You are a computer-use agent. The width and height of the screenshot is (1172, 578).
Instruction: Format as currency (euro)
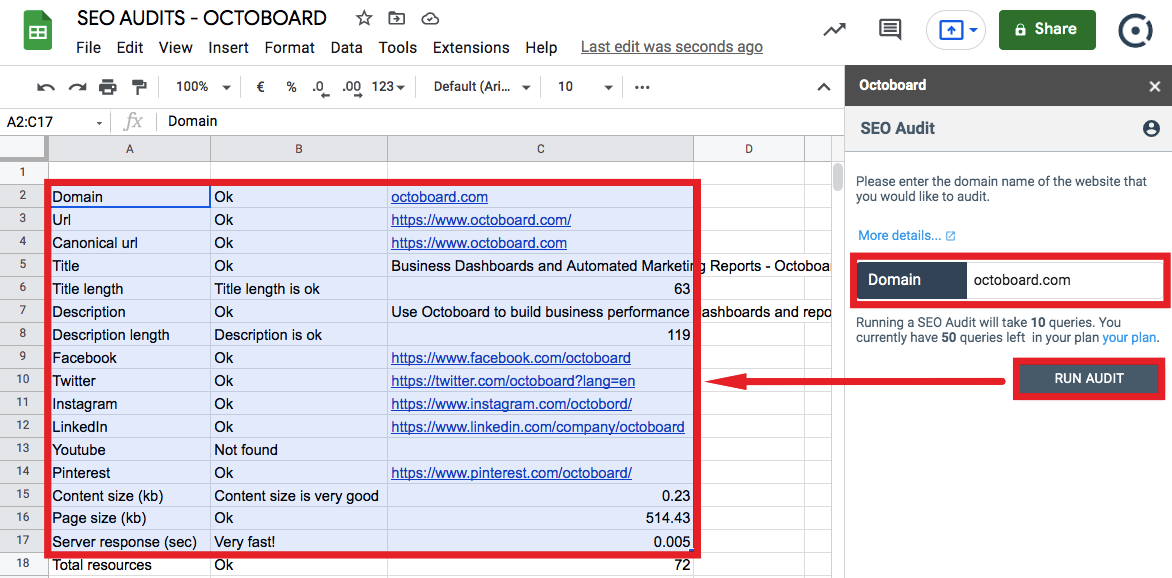[261, 87]
